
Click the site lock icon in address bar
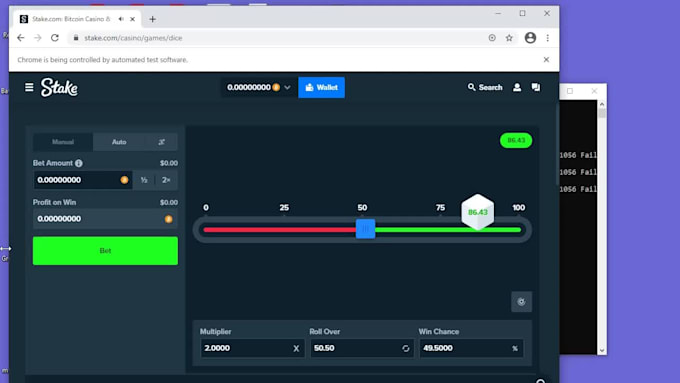tap(76, 38)
